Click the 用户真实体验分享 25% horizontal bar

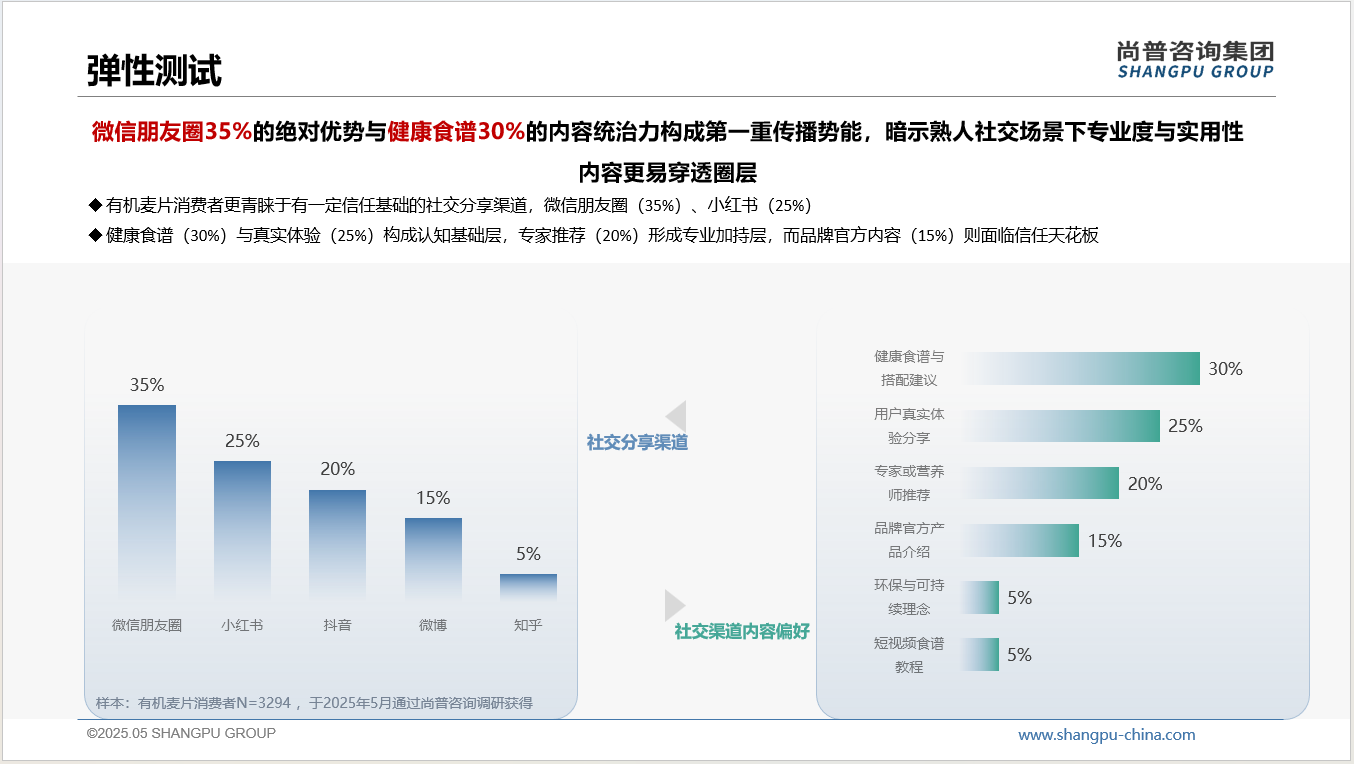click(x=1060, y=425)
